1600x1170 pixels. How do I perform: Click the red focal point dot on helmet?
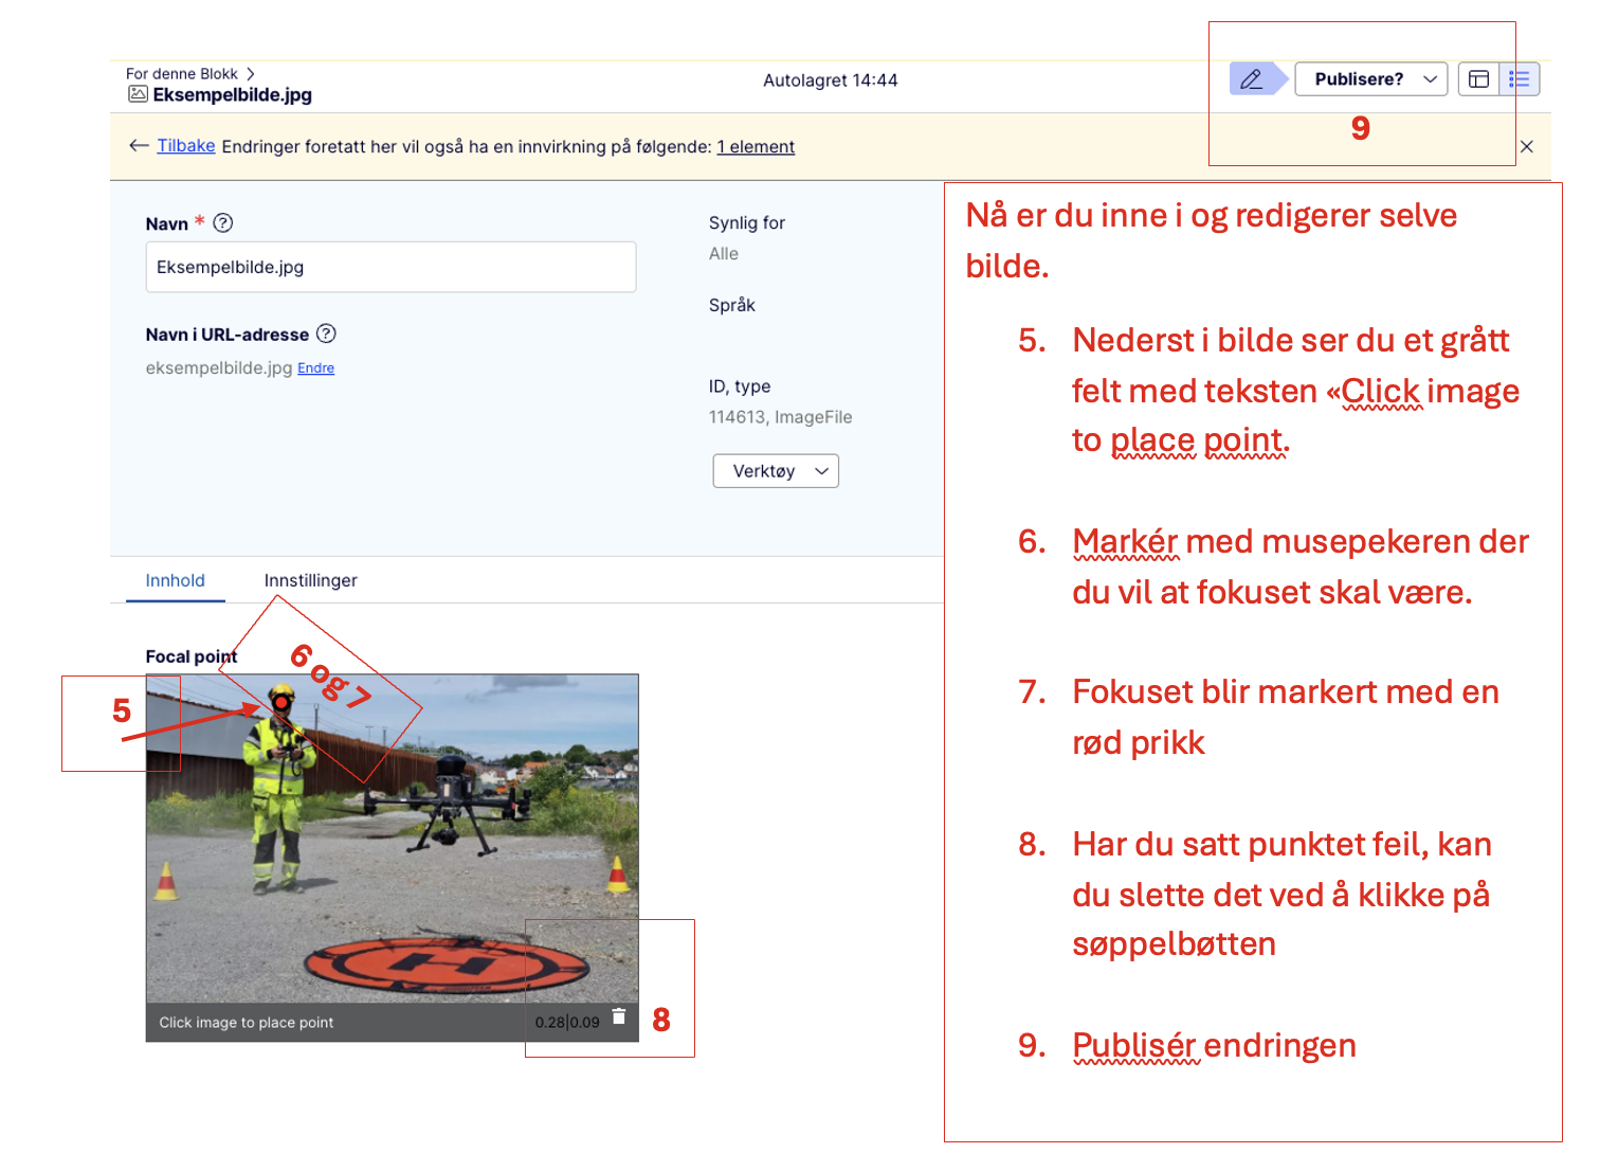click(282, 703)
